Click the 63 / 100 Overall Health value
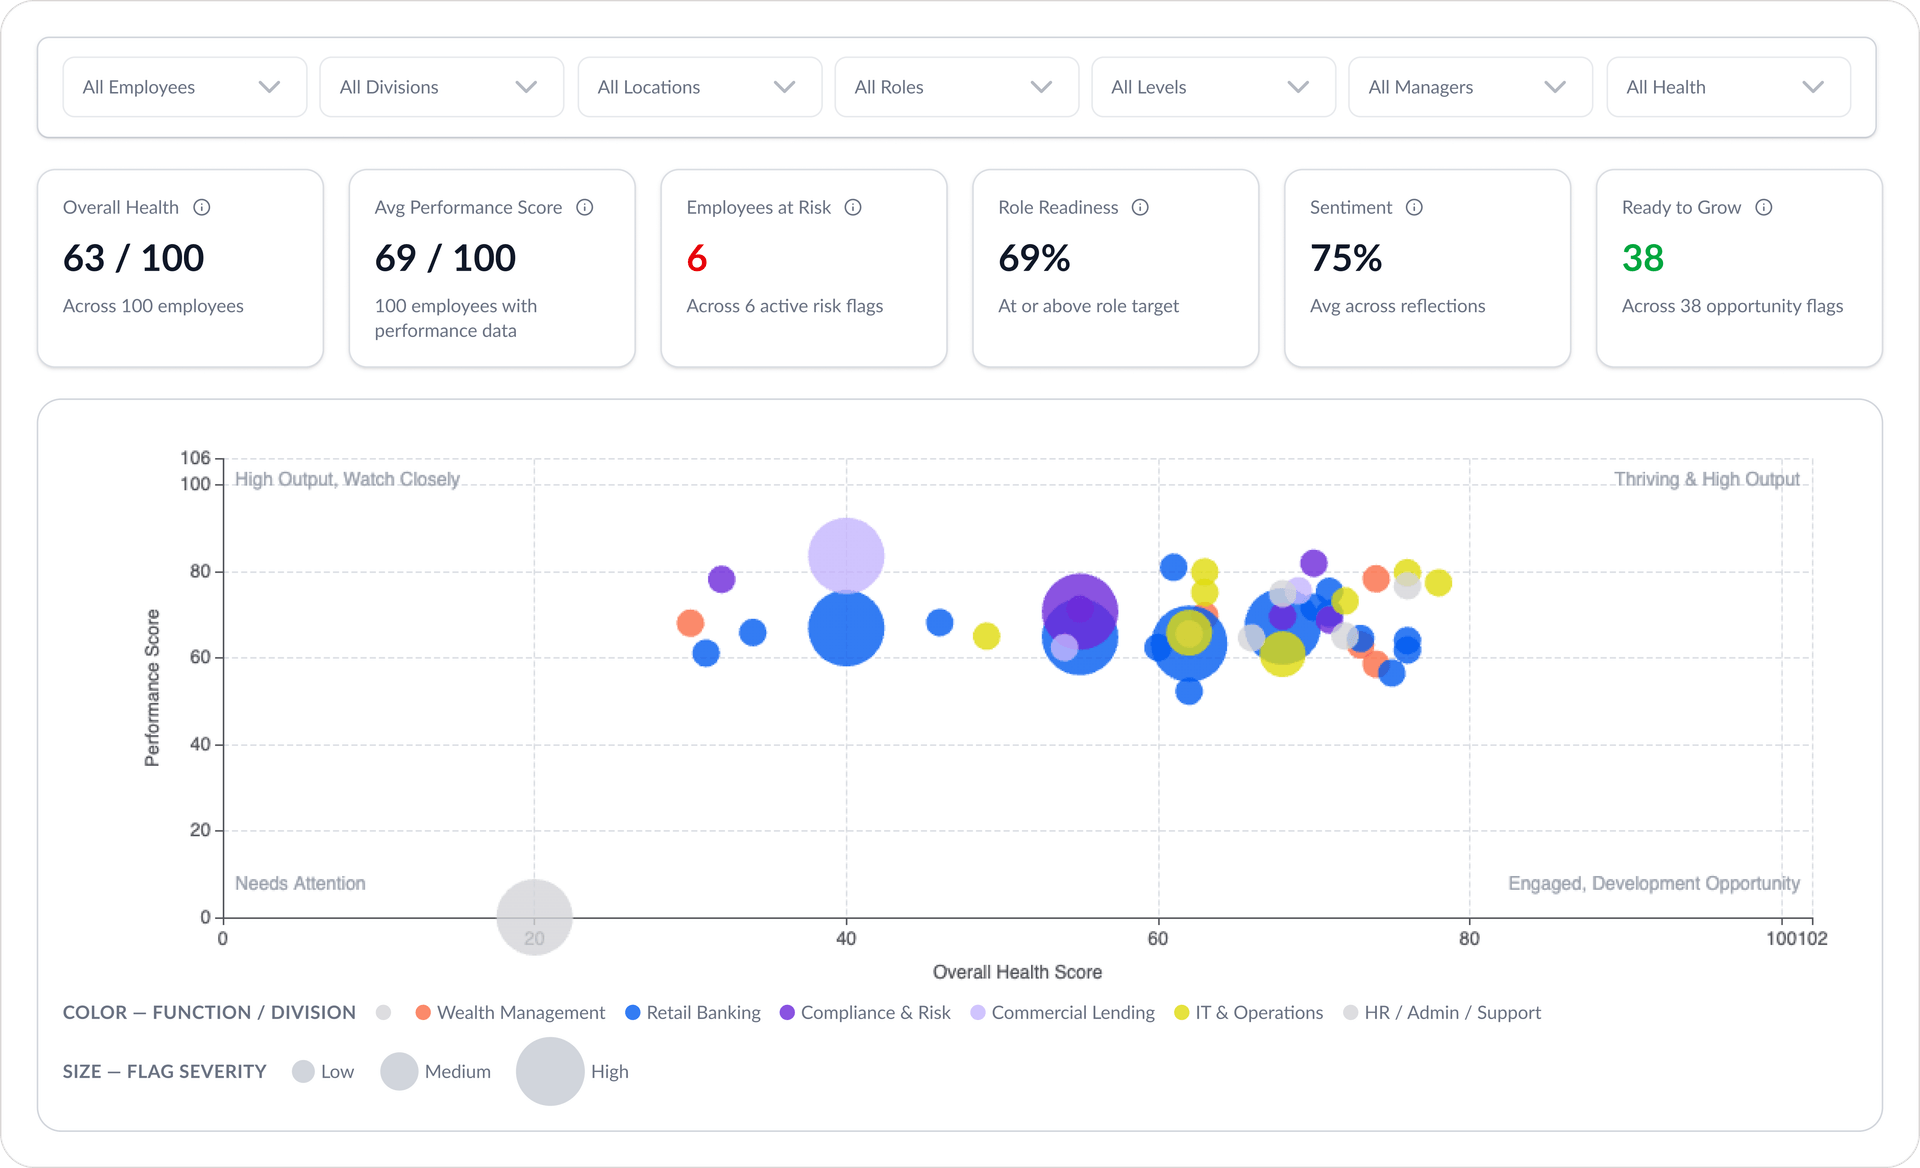Viewport: 1920px width, 1168px height. (x=134, y=258)
